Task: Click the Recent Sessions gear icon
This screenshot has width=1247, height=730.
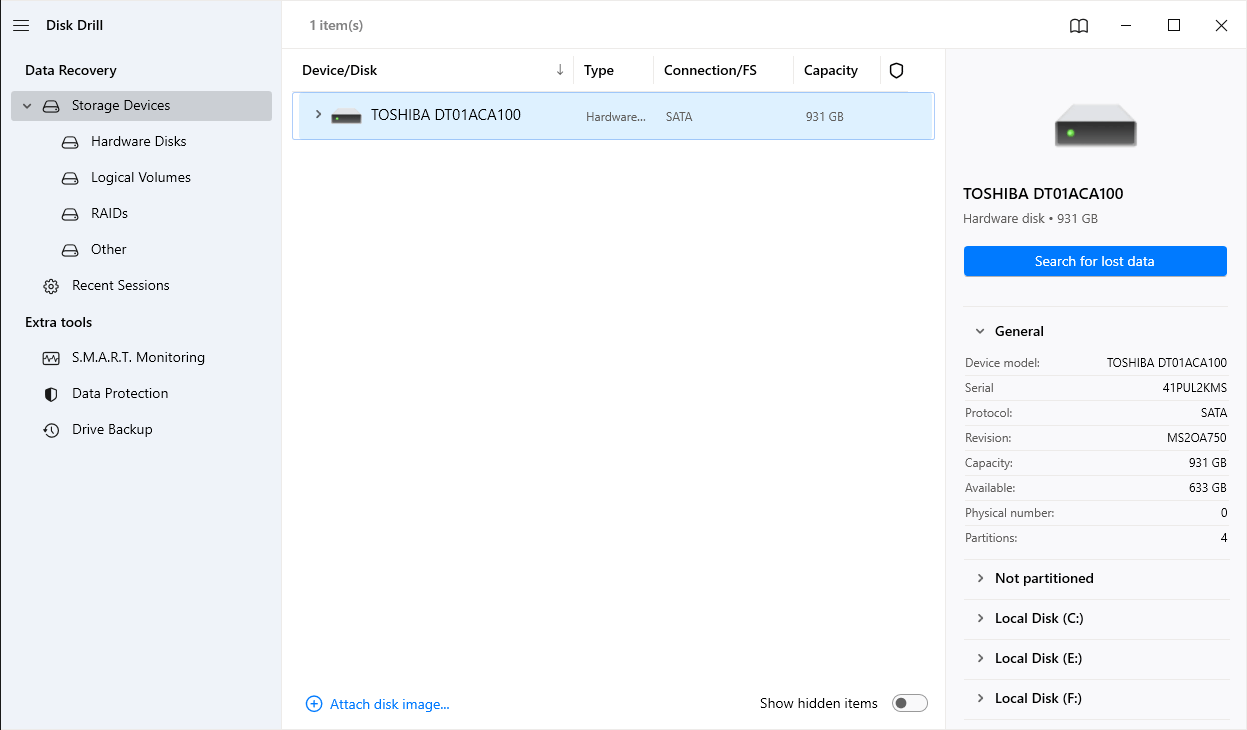Action: [x=51, y=286]
